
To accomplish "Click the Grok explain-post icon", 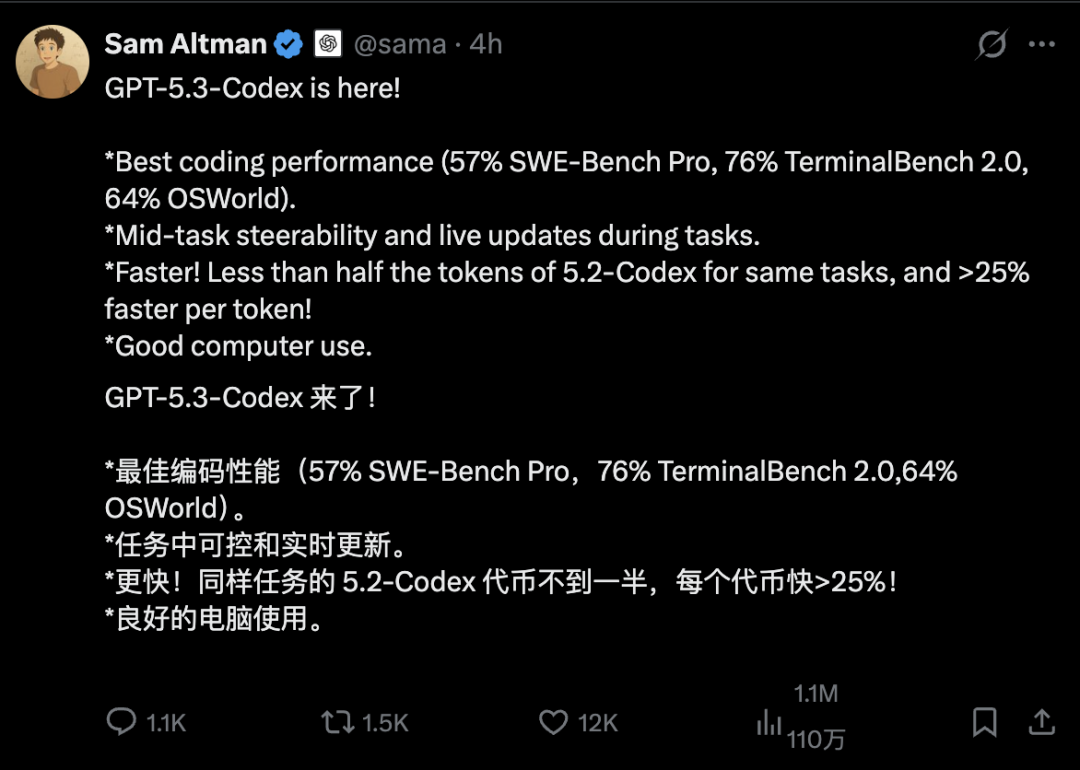I will [x=992, y=45].
